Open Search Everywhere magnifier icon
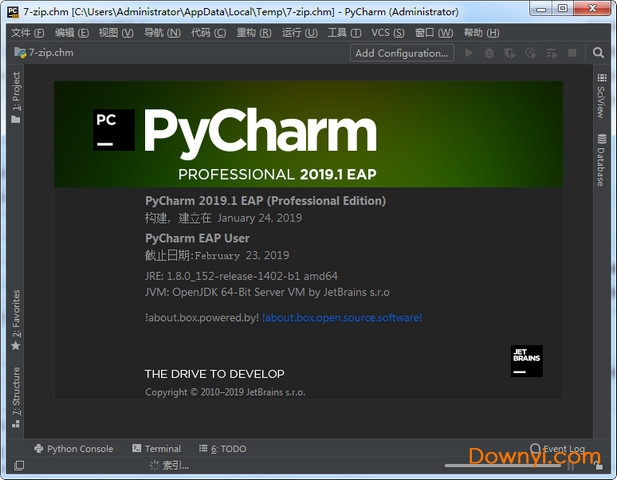 (599, 53)
